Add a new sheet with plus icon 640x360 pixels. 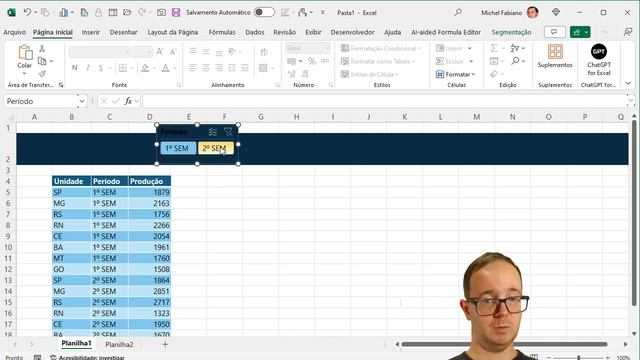pos(165,344)
